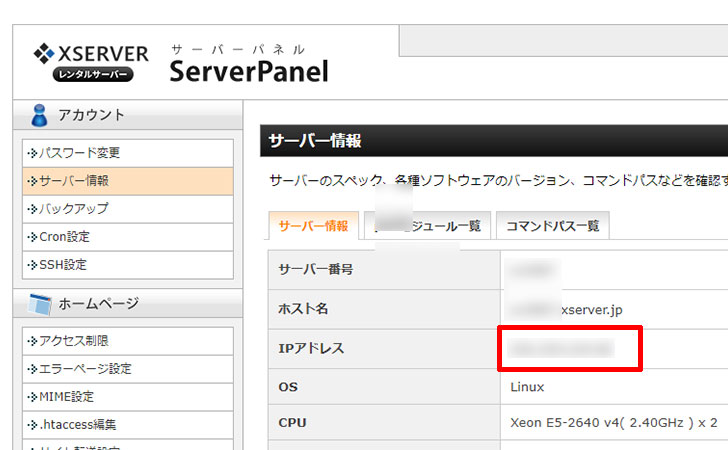Click the ホスト名 row label

pyautogui.click(x=303, y=309)
